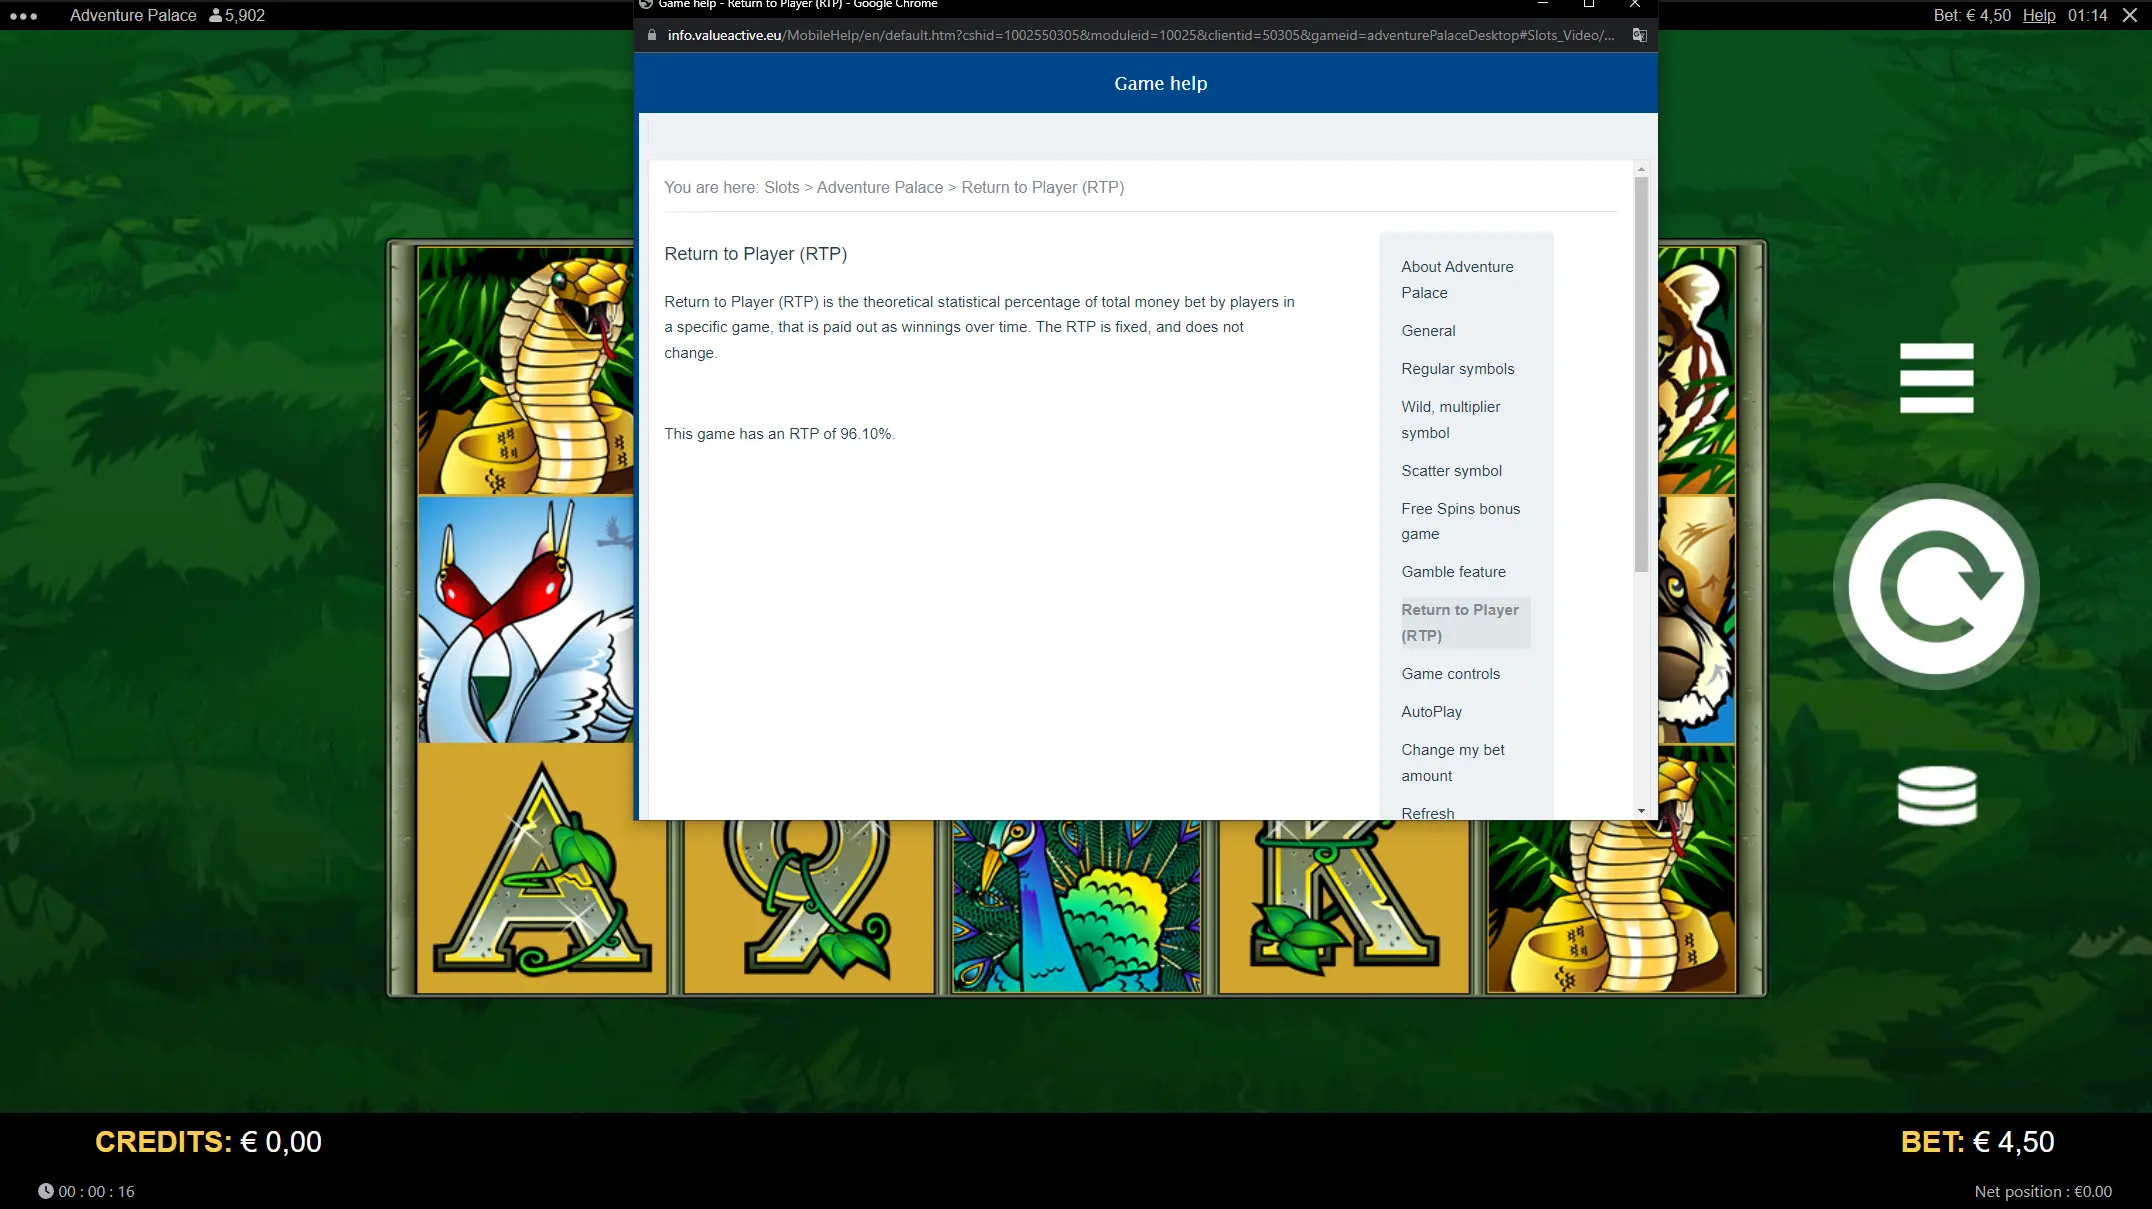
Task: Open About Adventure Palace help topic
Action: [1457, 280]
